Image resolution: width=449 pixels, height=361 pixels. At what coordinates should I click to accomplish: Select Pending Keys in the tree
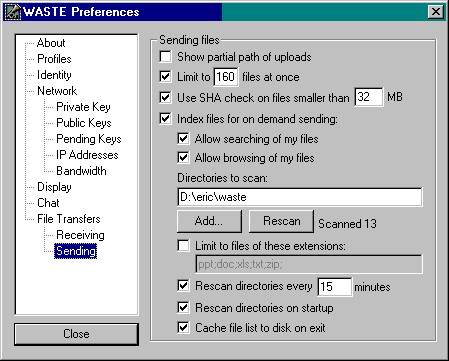click(89, 139)
